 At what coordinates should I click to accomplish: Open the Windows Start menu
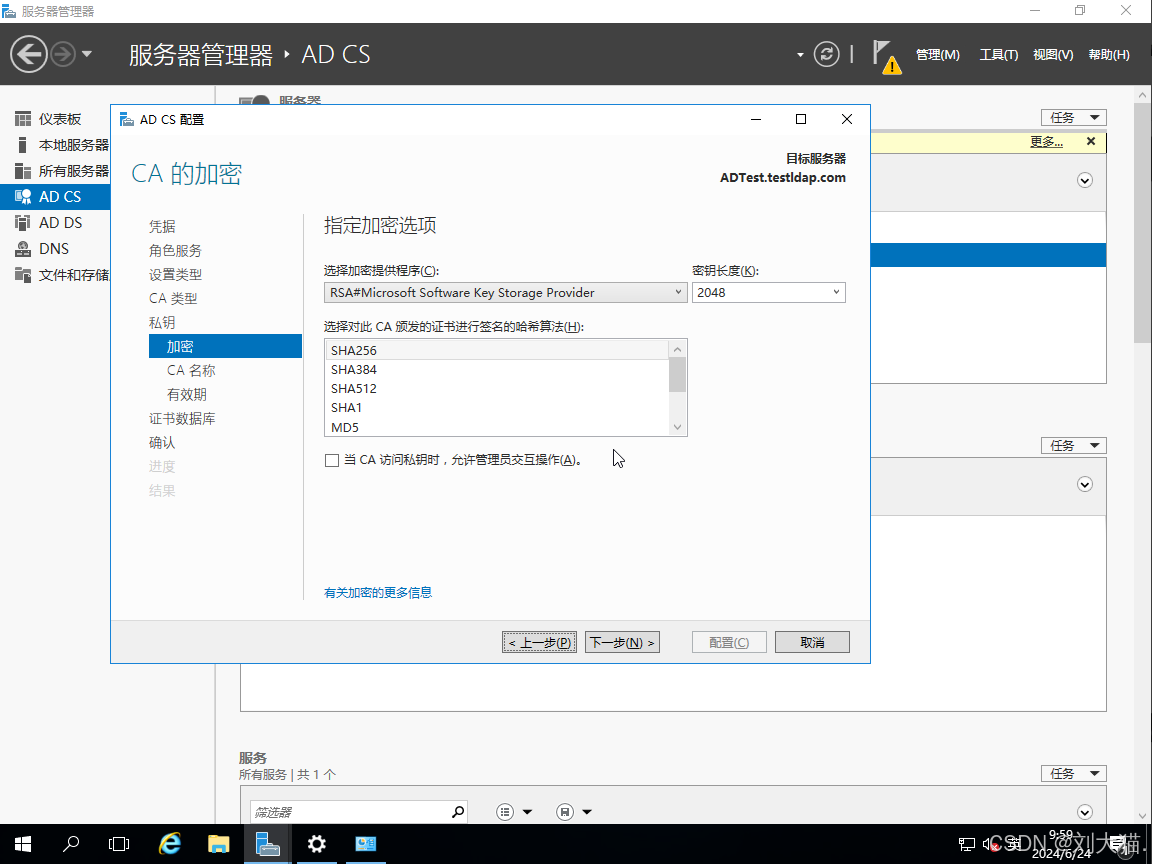coord(23,844)
